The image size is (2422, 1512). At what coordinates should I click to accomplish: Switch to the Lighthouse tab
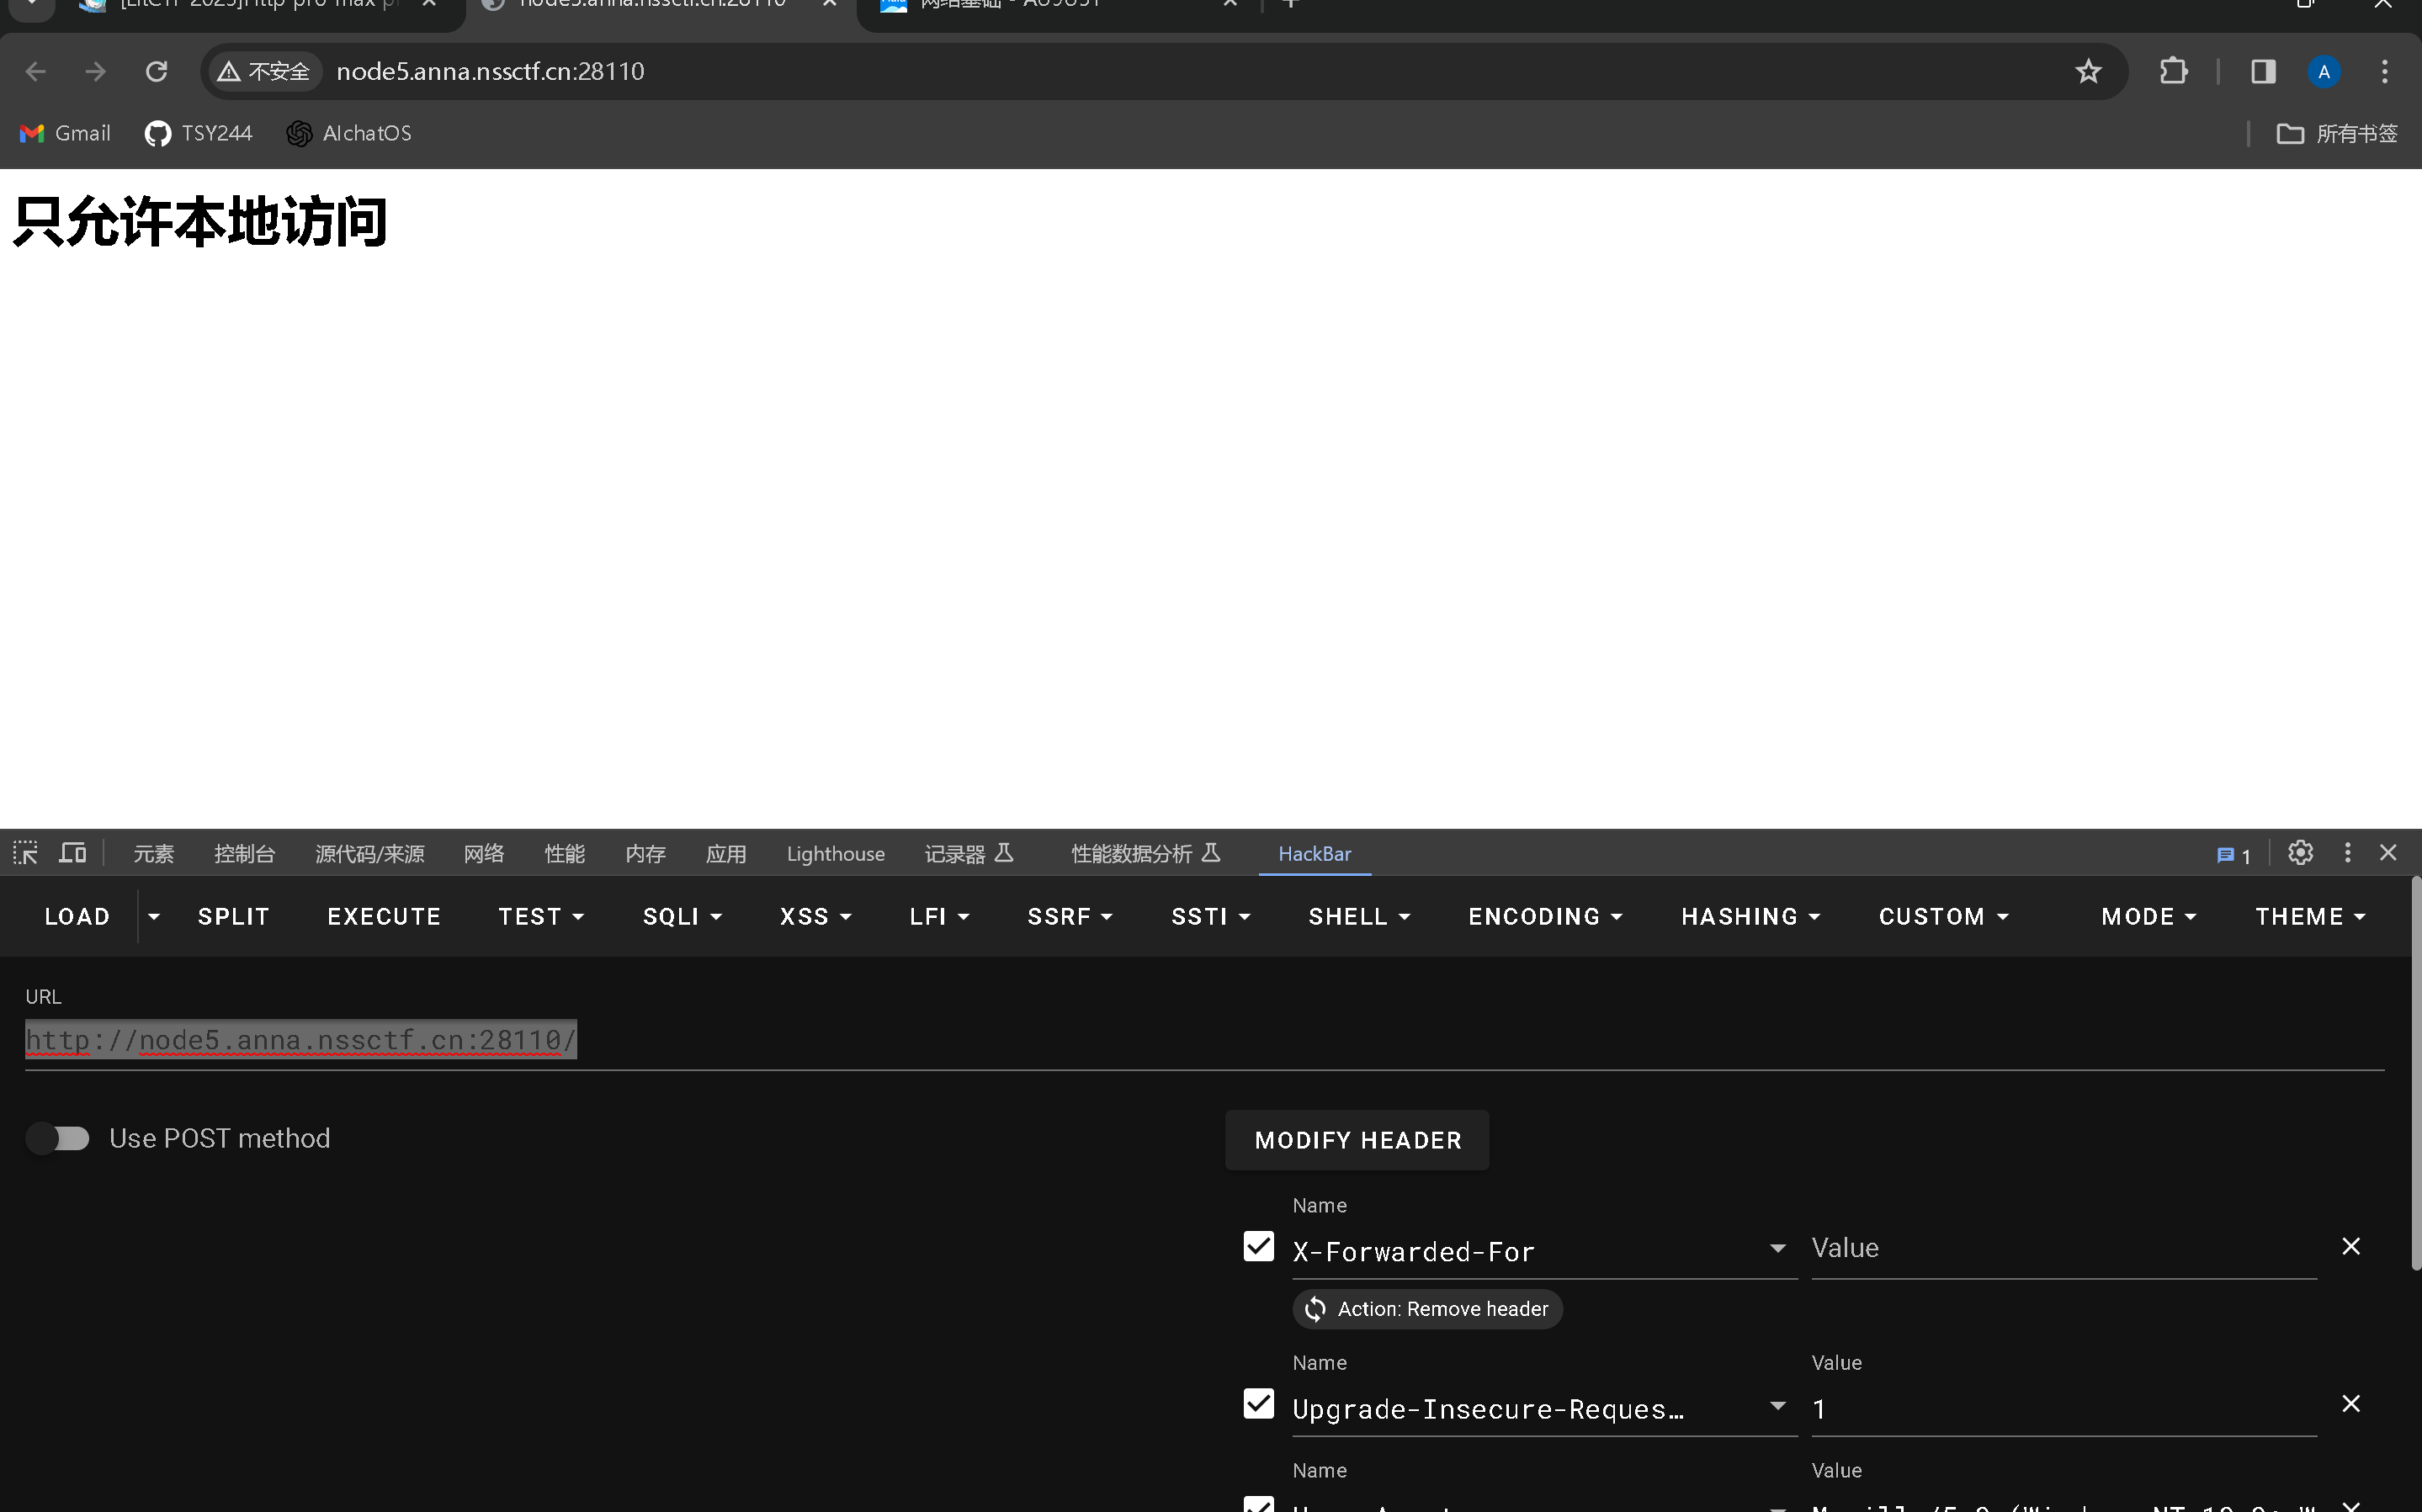[x=835, y=853]
